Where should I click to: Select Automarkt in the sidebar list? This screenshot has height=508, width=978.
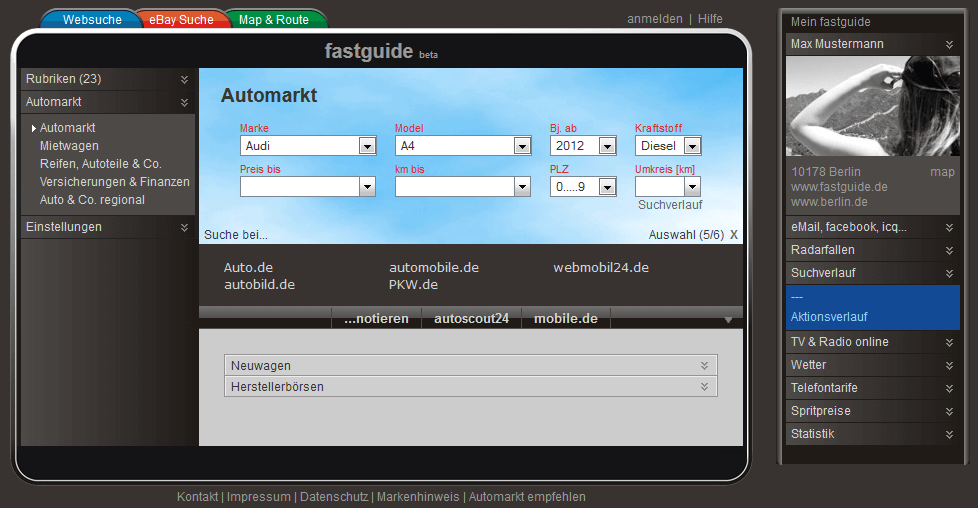click(67, 128)
